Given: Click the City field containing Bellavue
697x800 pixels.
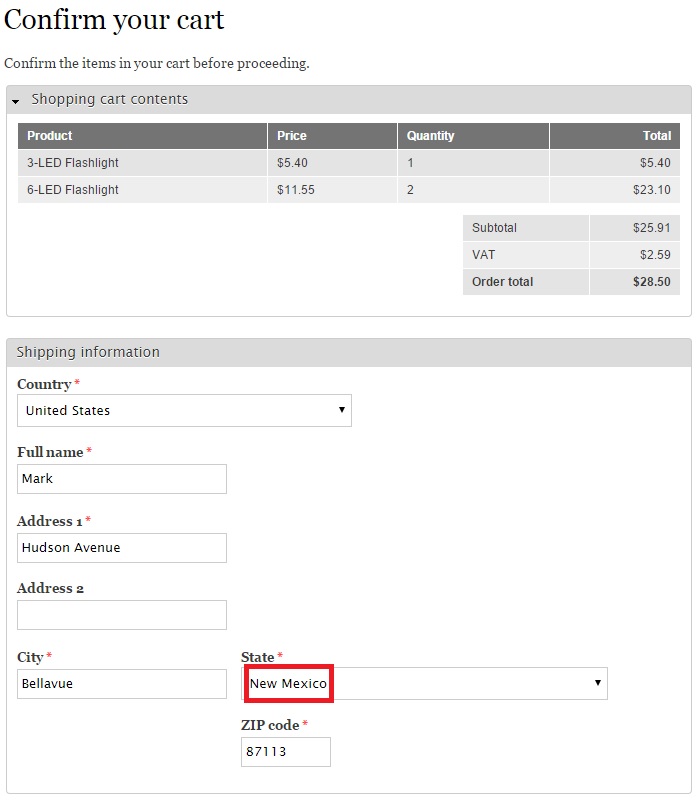Looking at the screenshot, I should tap(121, 683).
